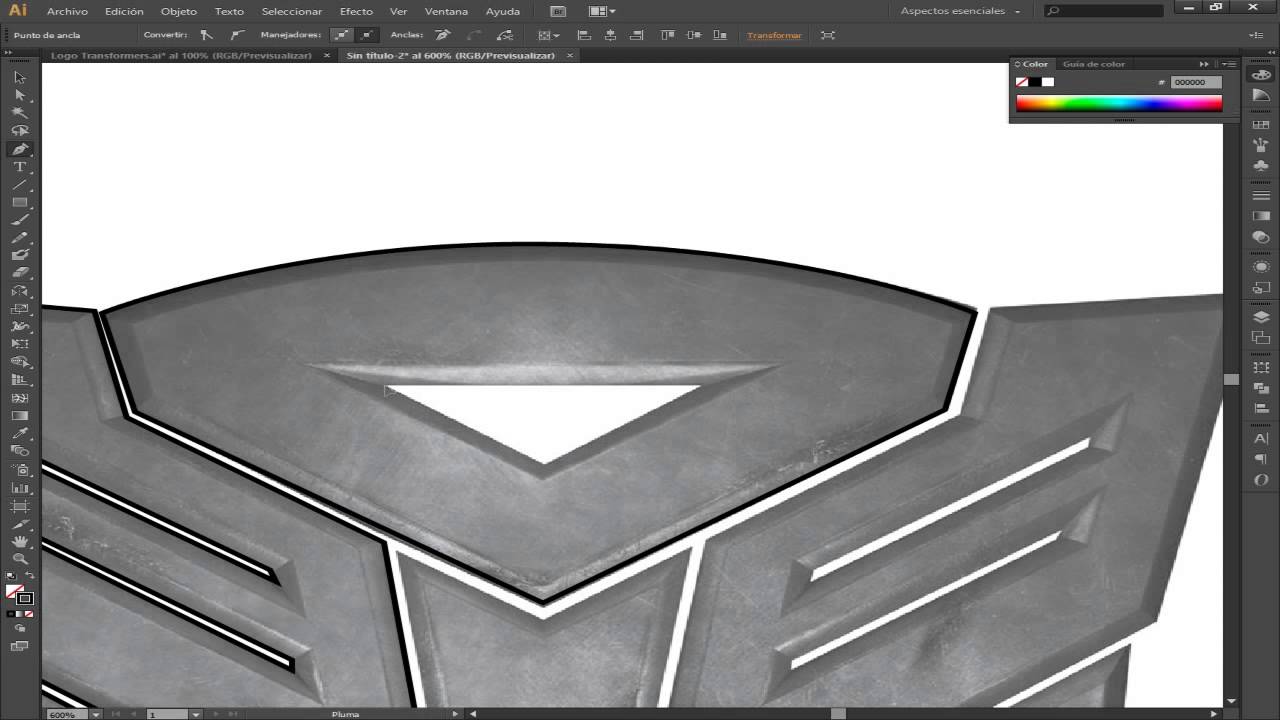
Task: Toggle show handles for multiple anchors
Action: pos(342,35)
